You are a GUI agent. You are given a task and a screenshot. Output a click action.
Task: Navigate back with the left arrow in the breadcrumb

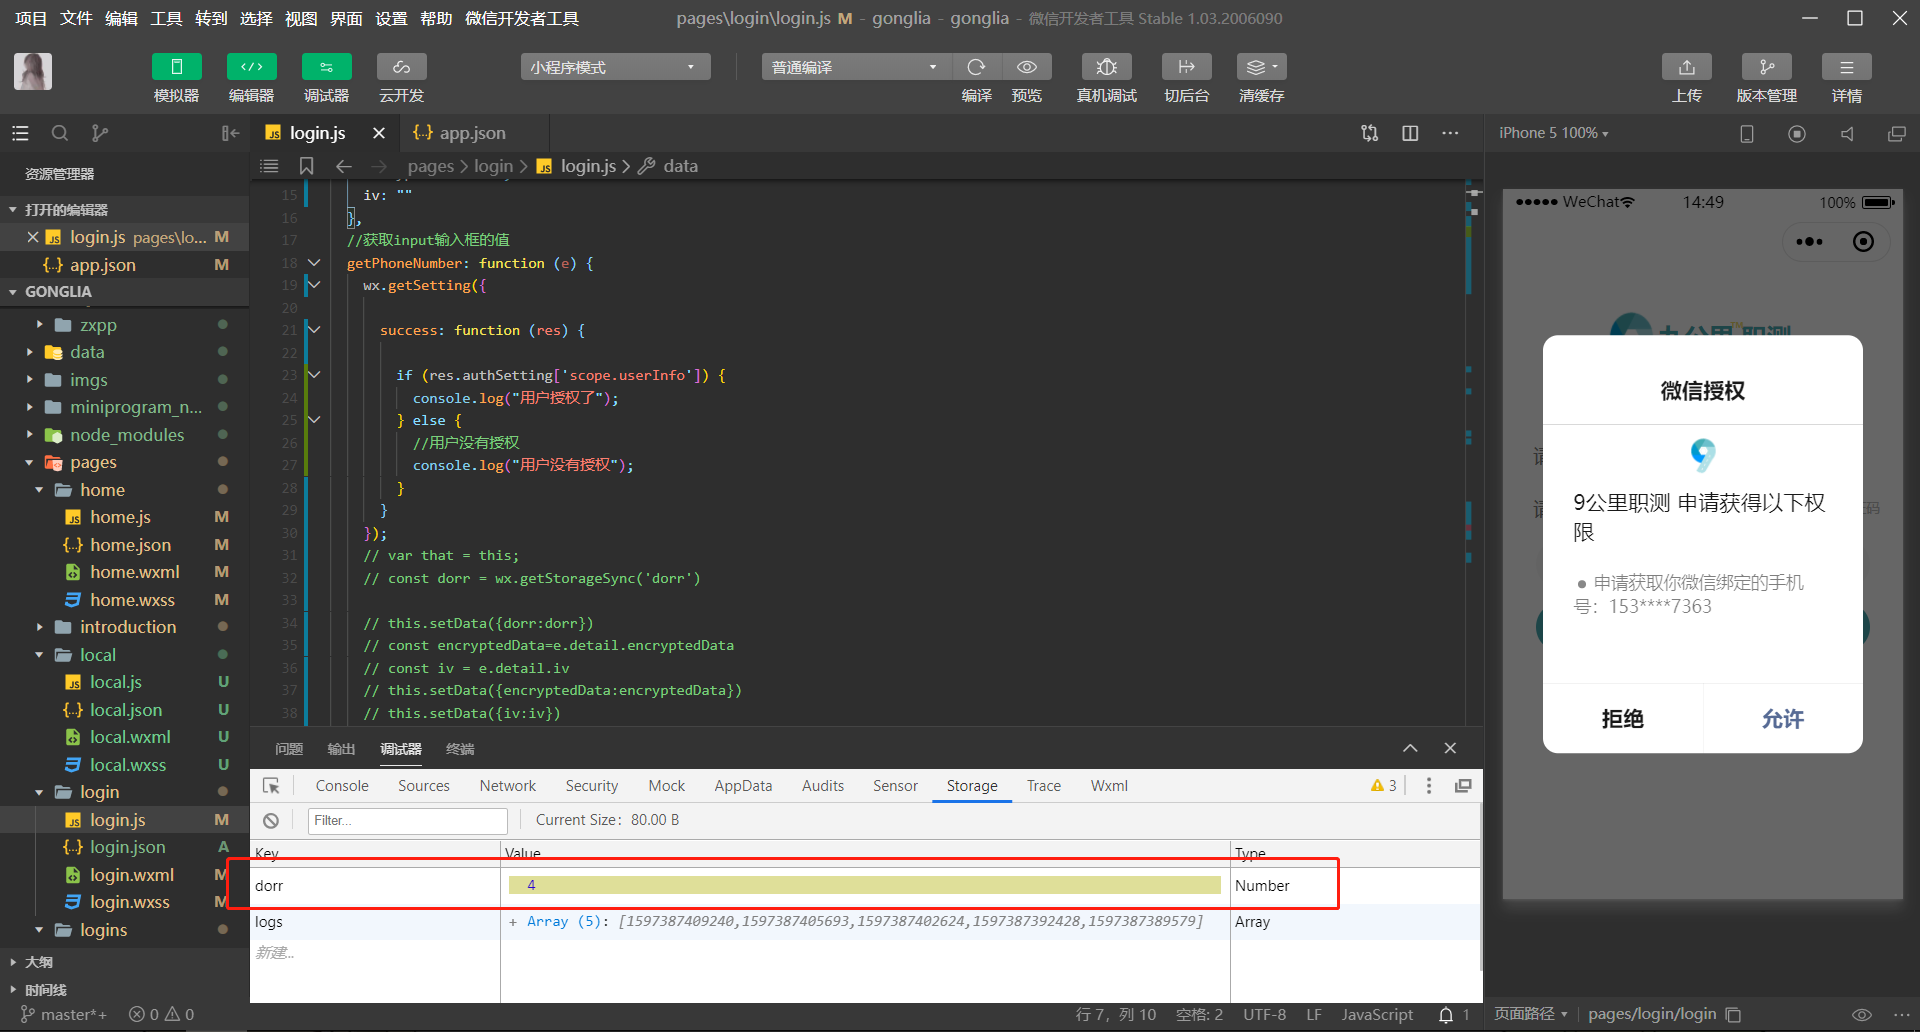click(x=343, y=166)
